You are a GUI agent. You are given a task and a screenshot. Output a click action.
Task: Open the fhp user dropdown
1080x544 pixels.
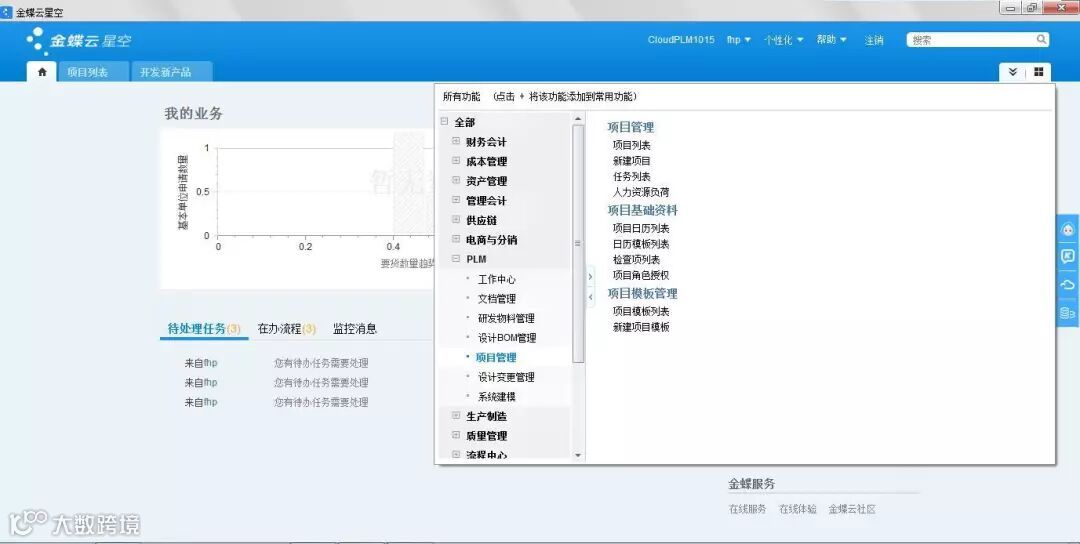738,40
